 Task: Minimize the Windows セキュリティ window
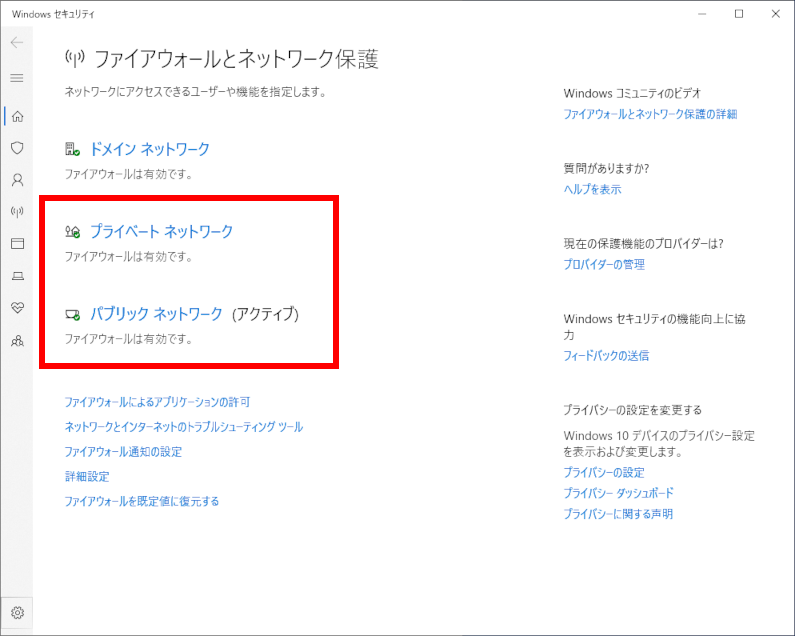[702, 14]
